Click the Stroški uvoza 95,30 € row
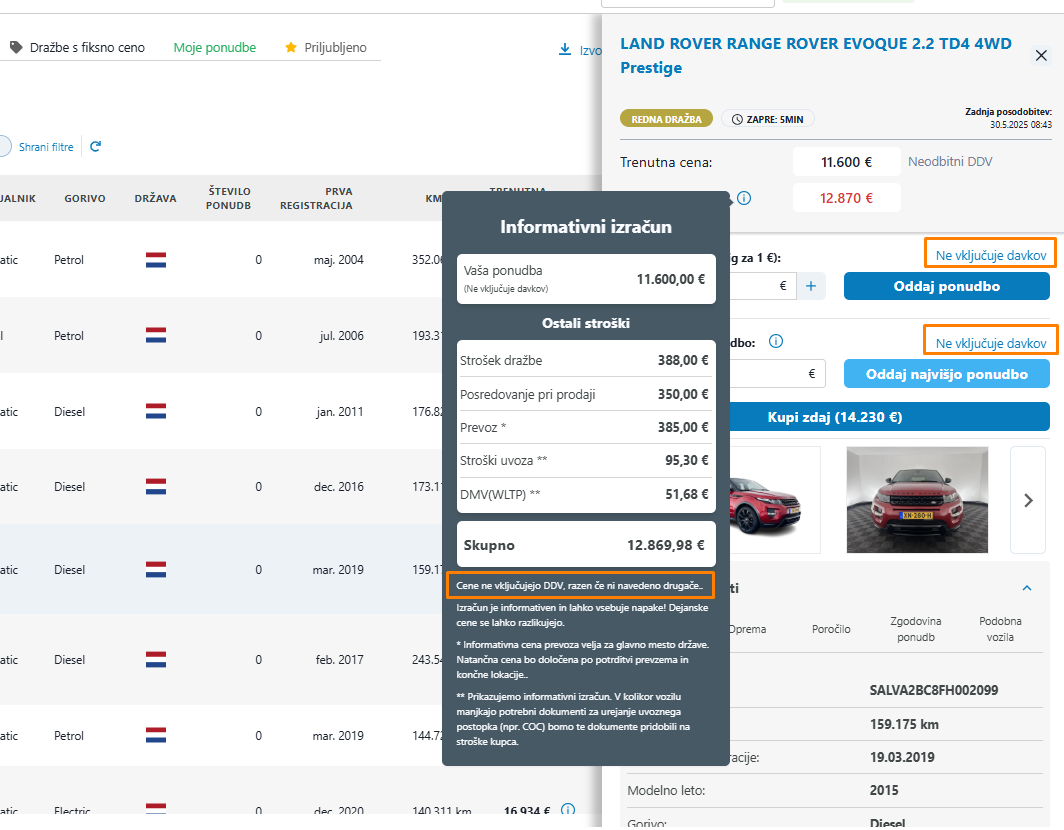The image size is (1064, 830). 584,460
